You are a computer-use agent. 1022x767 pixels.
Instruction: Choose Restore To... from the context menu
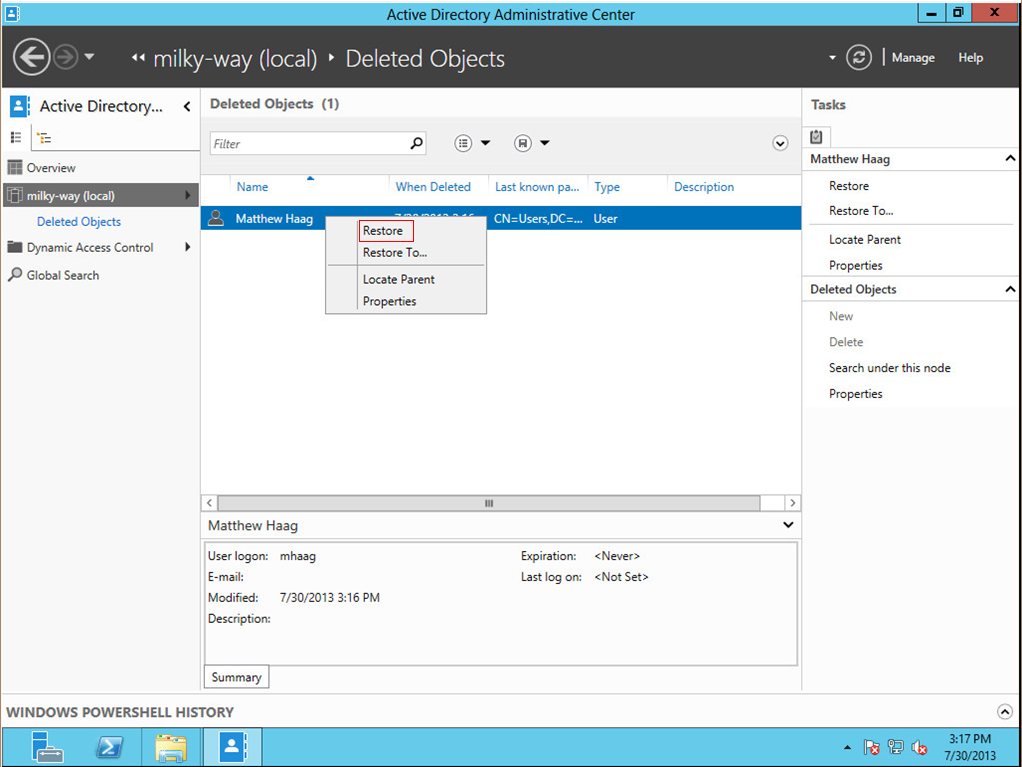coord(395,253)
